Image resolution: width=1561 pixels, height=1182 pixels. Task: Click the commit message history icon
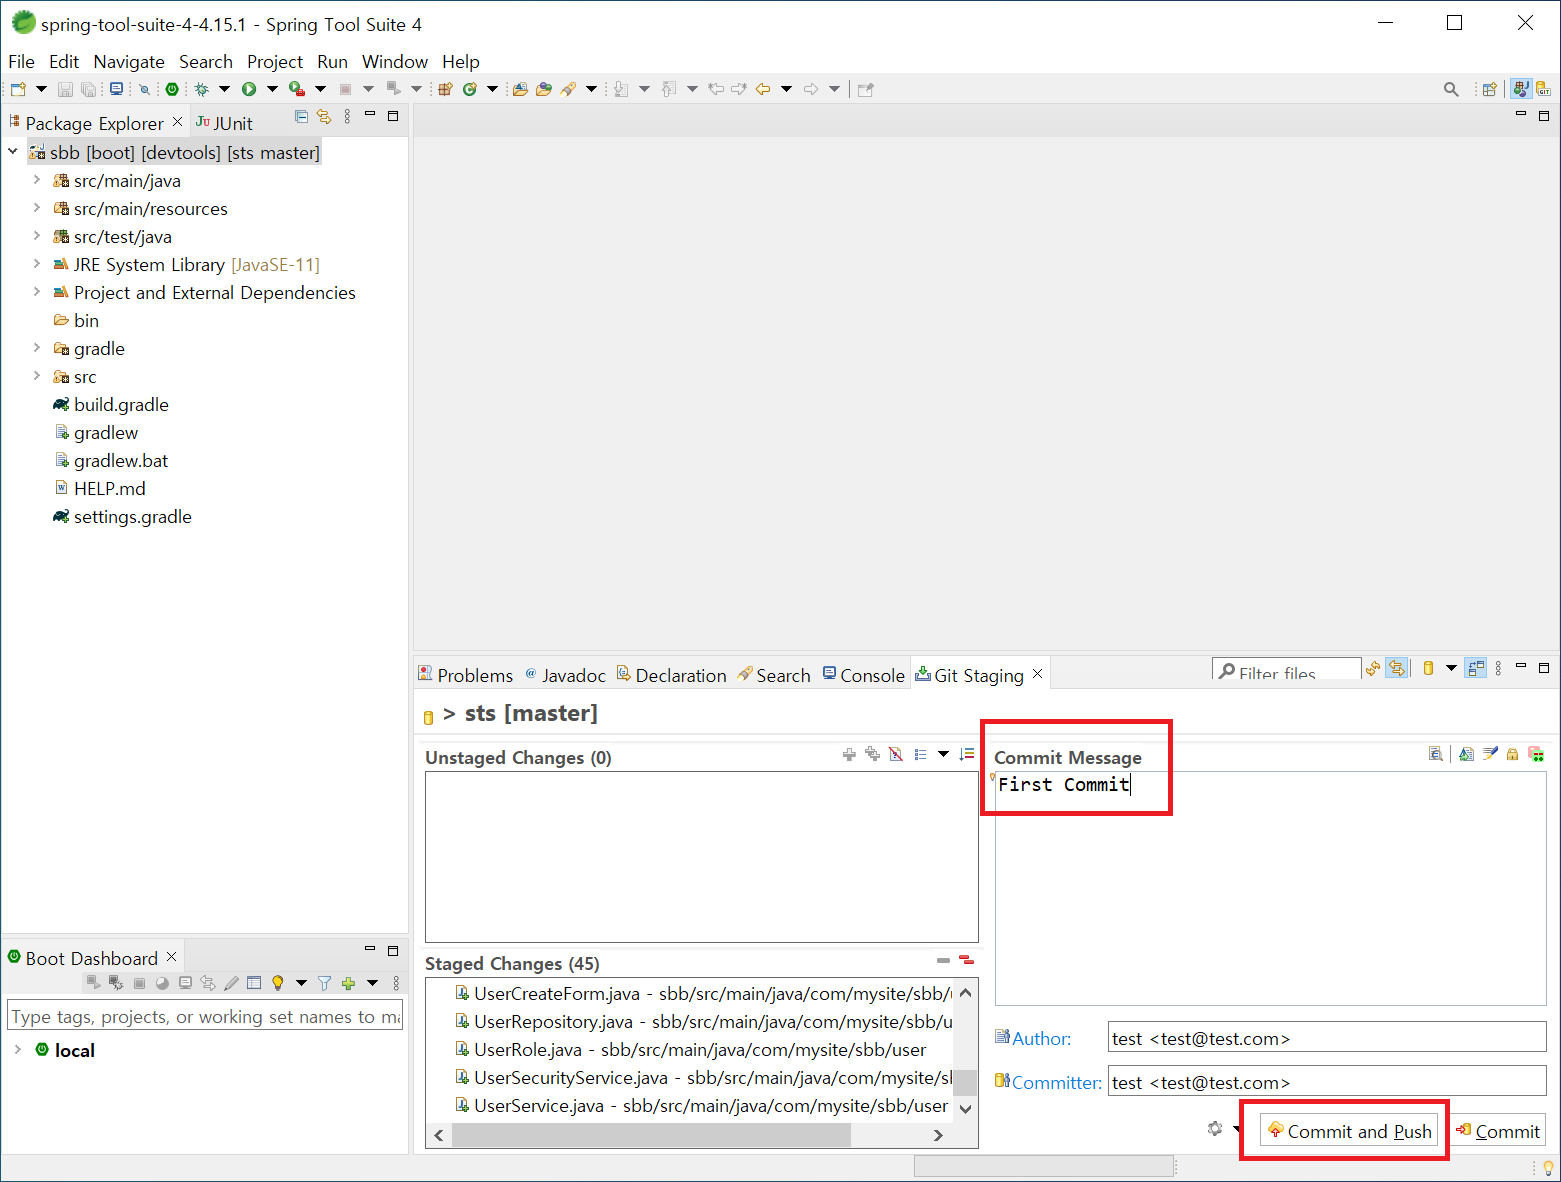[1436, 754]
